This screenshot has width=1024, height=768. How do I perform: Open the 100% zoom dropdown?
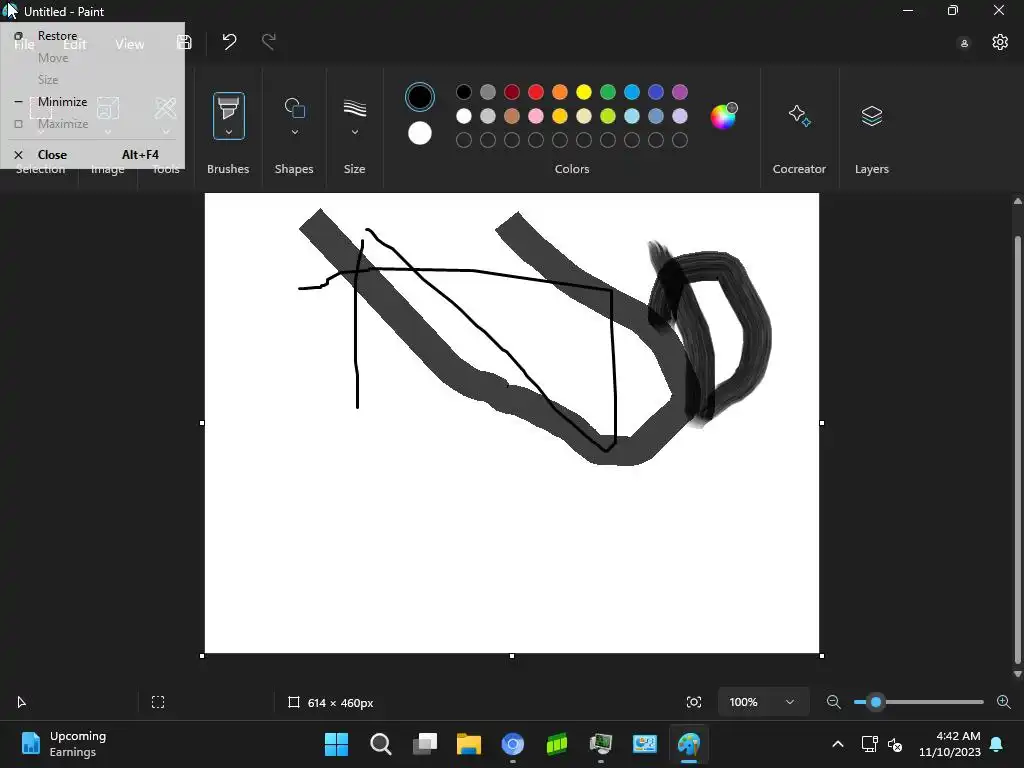click(x=763, y=702)
